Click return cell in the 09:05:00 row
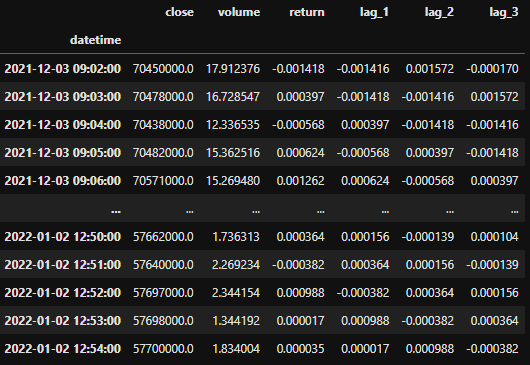This screenshot has width=530, height=365. (300, 153)
